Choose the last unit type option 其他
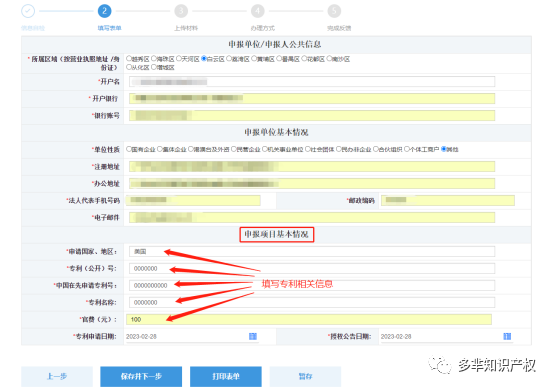This screenshot has height=390, width=553. tap(444, 149)
